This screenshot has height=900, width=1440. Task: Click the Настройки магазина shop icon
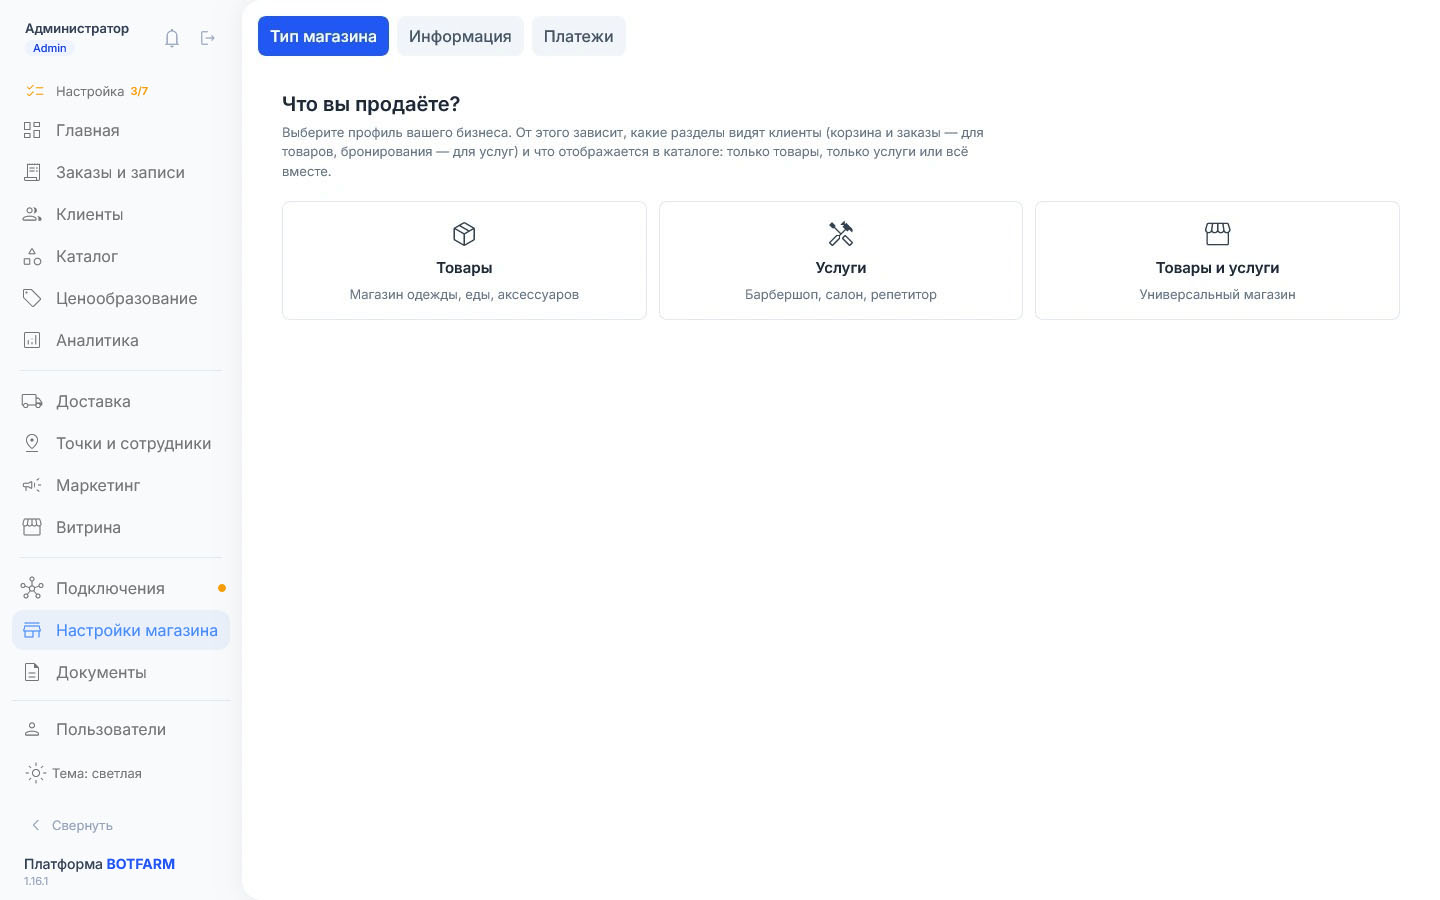click(x=32, y=630)
